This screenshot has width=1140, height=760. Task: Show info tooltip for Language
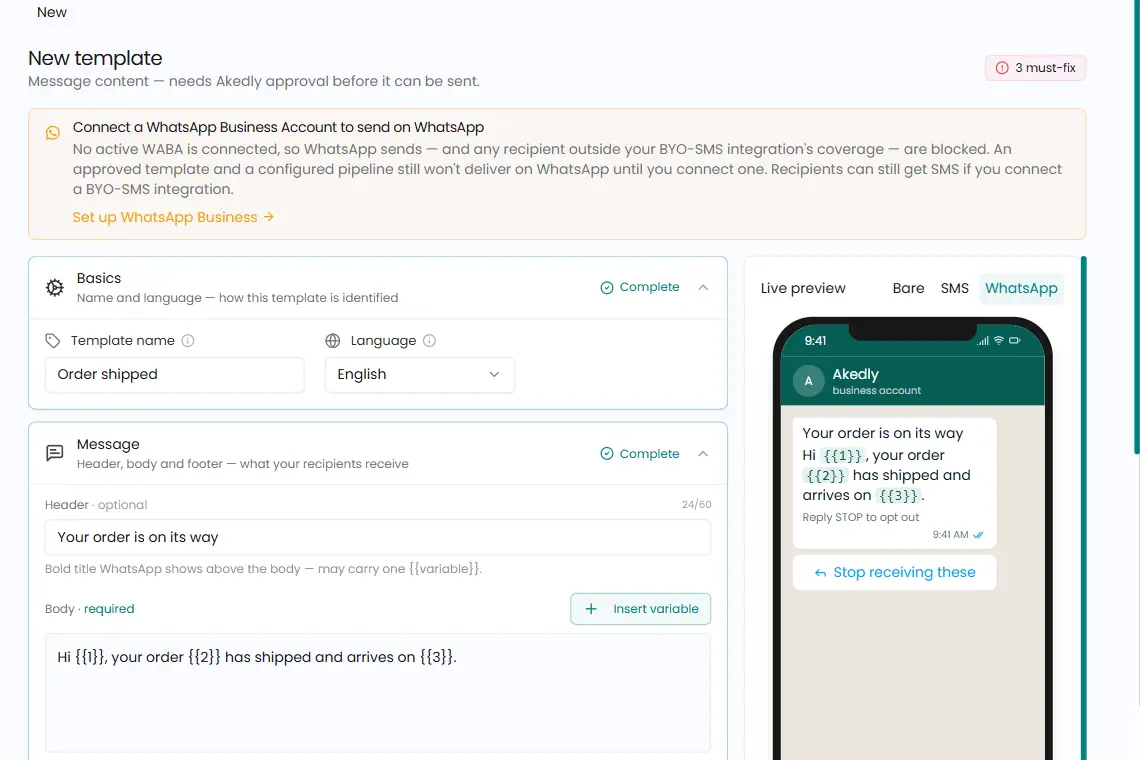430,340
